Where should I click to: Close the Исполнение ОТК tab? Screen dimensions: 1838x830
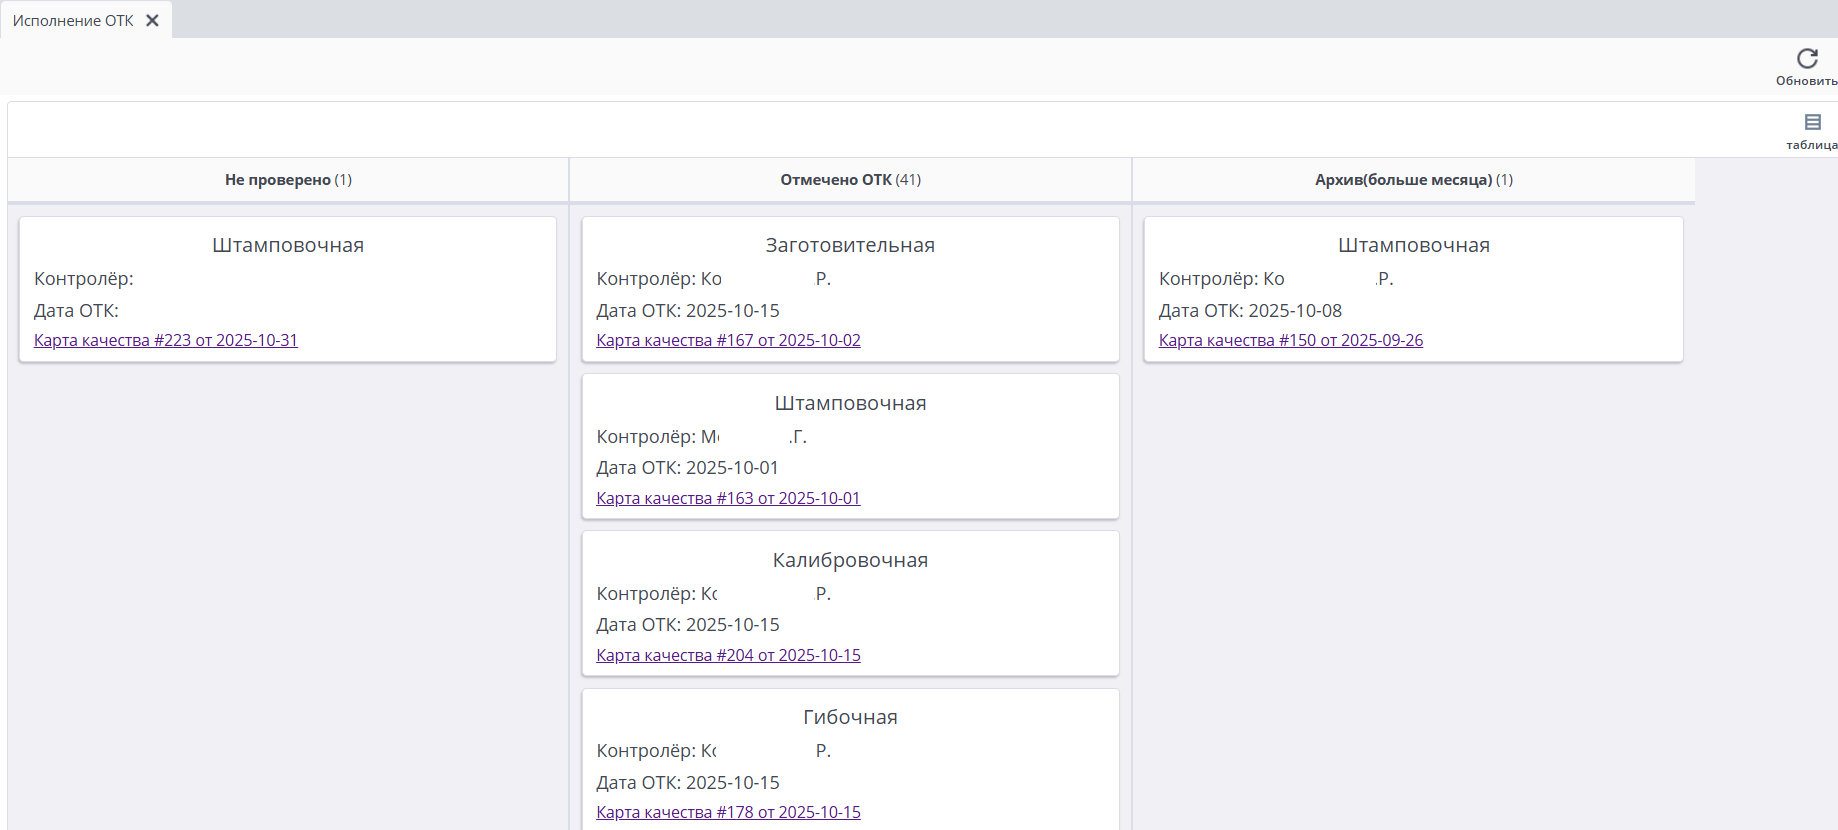point(152,20)
